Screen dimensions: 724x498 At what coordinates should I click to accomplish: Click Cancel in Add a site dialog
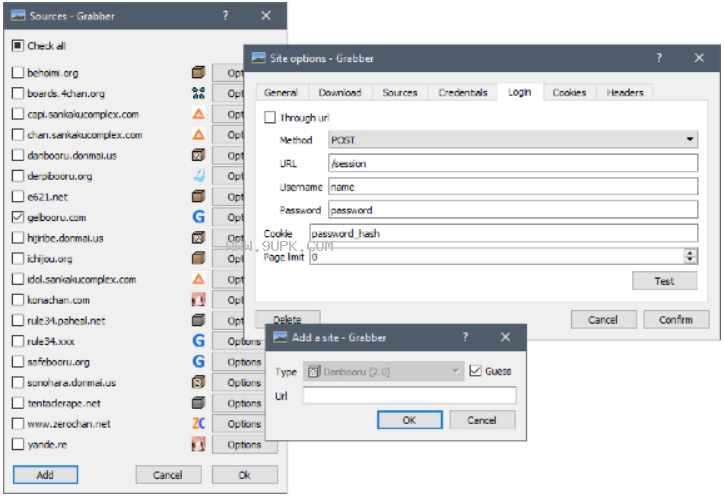(x=482, y=420)
